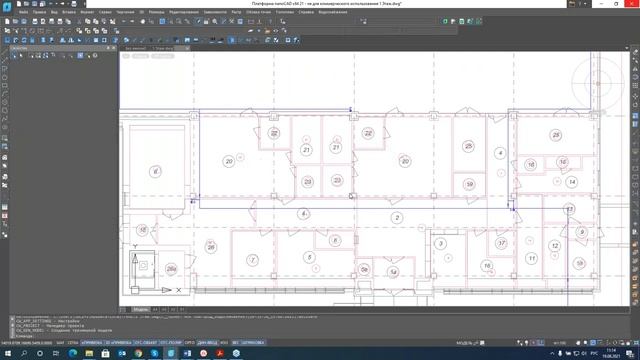Toggle оПРИВЯЗКА object snap in status bar
Image resolution: width=640 pixels, height=360 pixels.
92,343
